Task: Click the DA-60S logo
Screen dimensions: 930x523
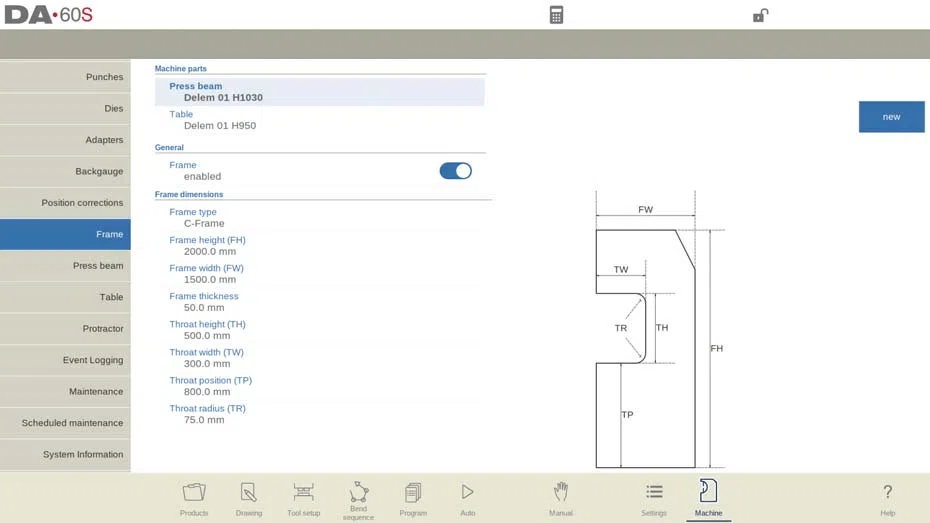Action: [49, 15]
